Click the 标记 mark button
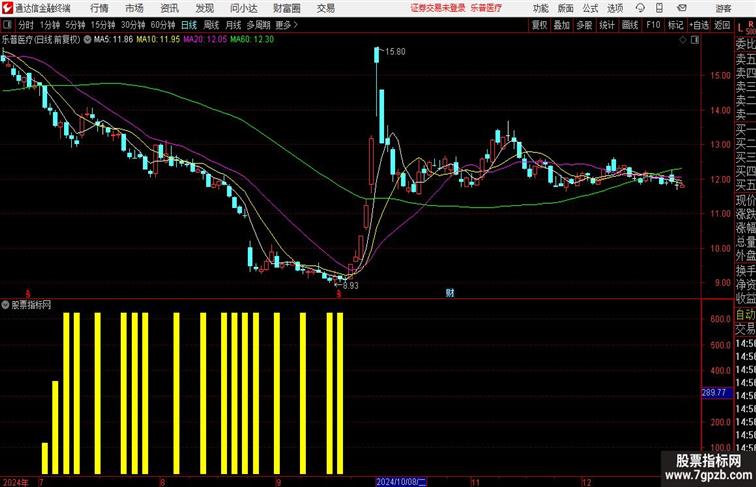 675,25
